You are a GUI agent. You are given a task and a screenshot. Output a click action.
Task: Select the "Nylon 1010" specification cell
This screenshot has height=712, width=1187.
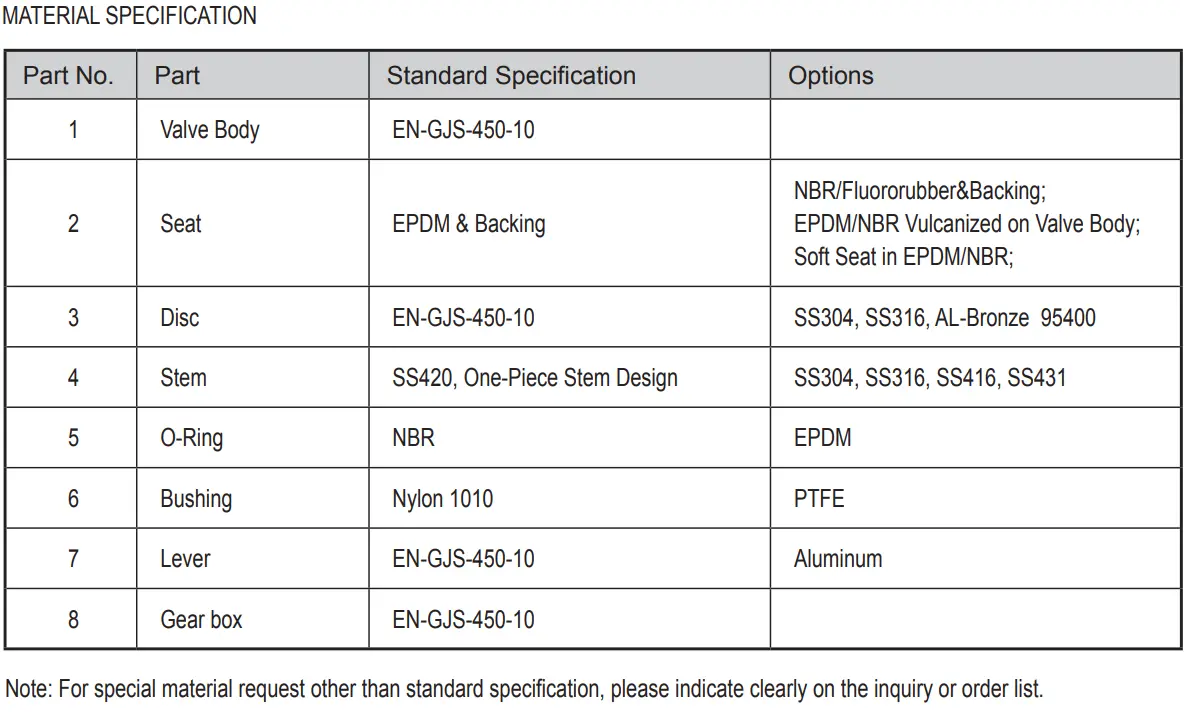(x=443, y=498)
